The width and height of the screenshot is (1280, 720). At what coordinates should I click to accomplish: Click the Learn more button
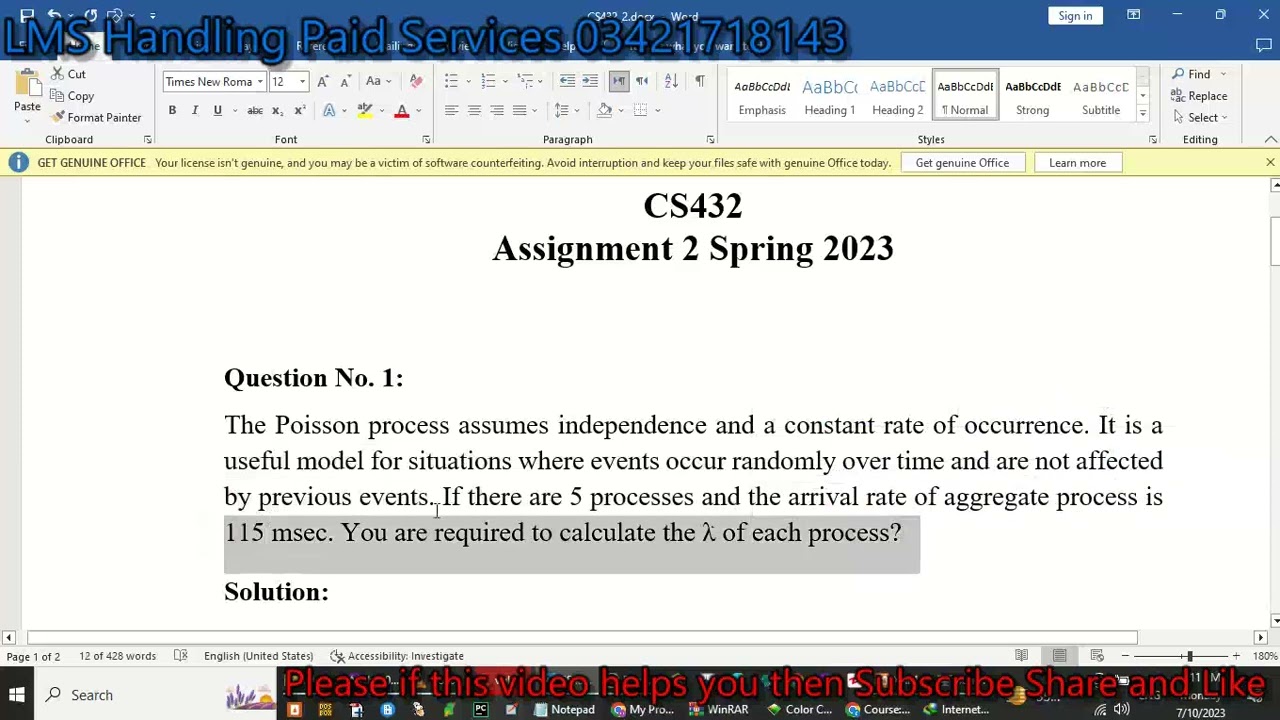tap(1077, 163)
